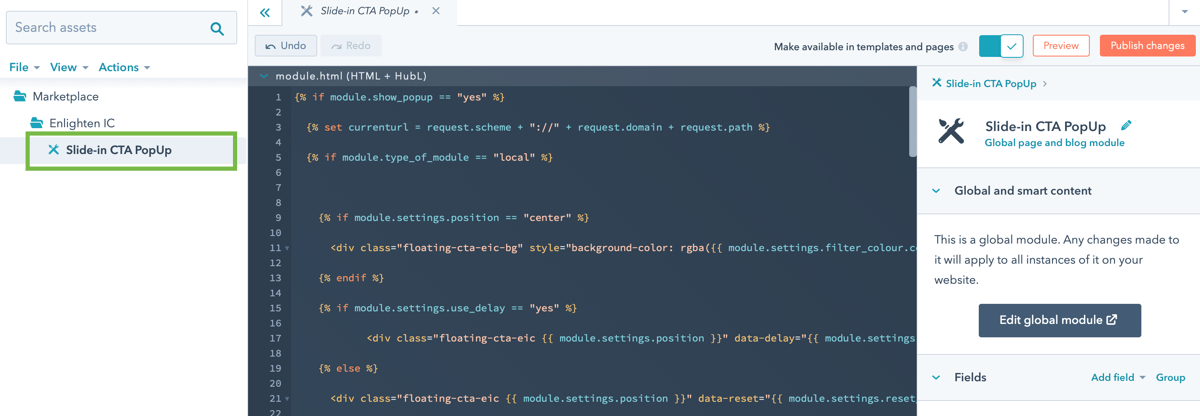Click the code editor vertical scrollbar
The height and width of the screenshot is (416, 1200).
[x=913, y=121]
